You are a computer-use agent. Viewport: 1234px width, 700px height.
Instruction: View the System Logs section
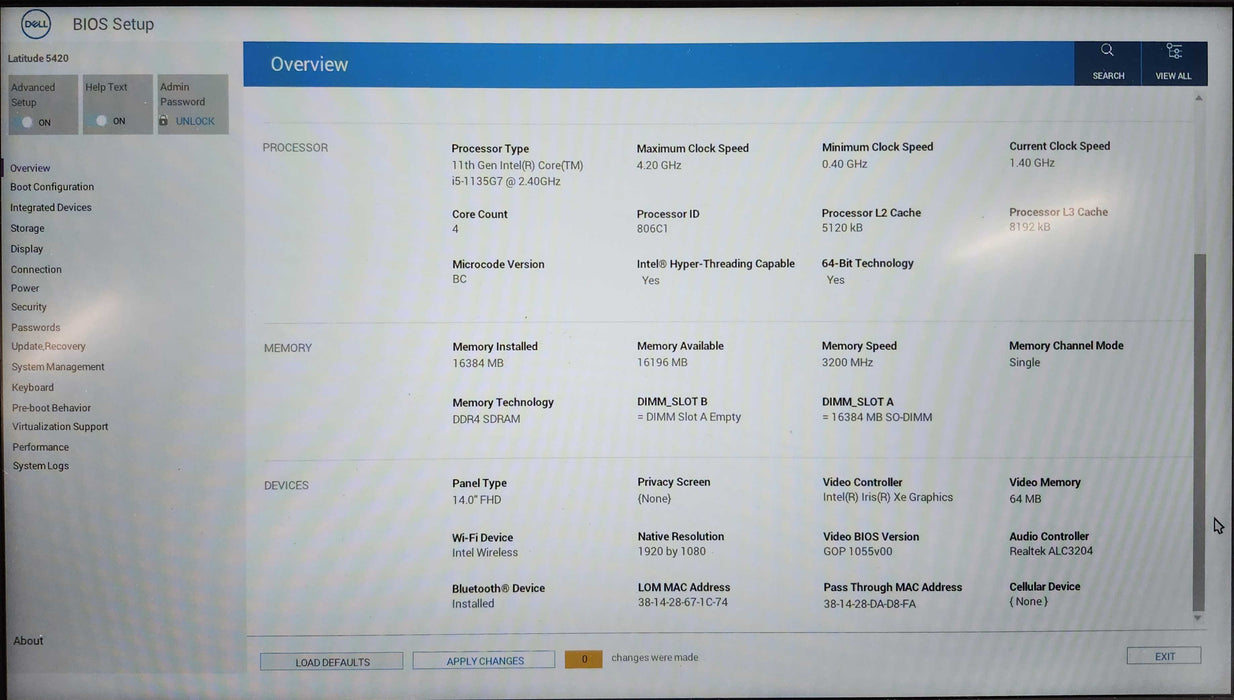point(41,465)
